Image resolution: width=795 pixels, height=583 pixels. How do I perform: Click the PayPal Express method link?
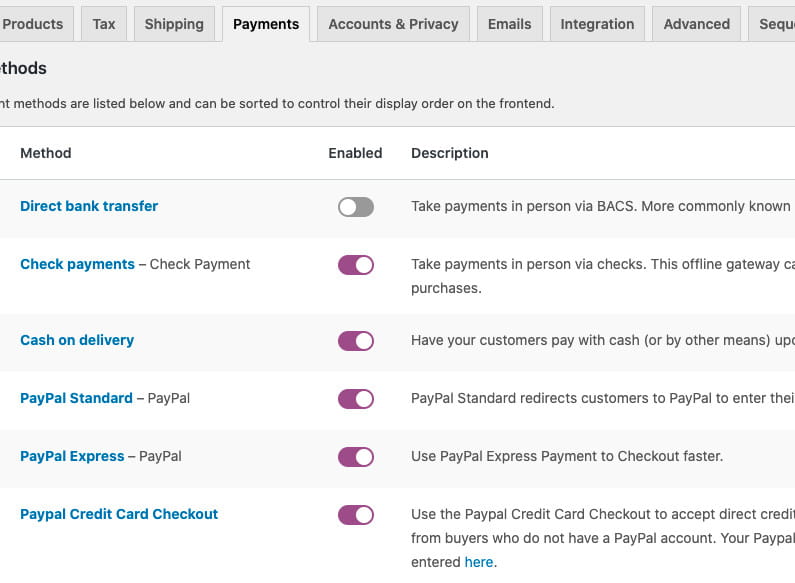coord(72,456)
